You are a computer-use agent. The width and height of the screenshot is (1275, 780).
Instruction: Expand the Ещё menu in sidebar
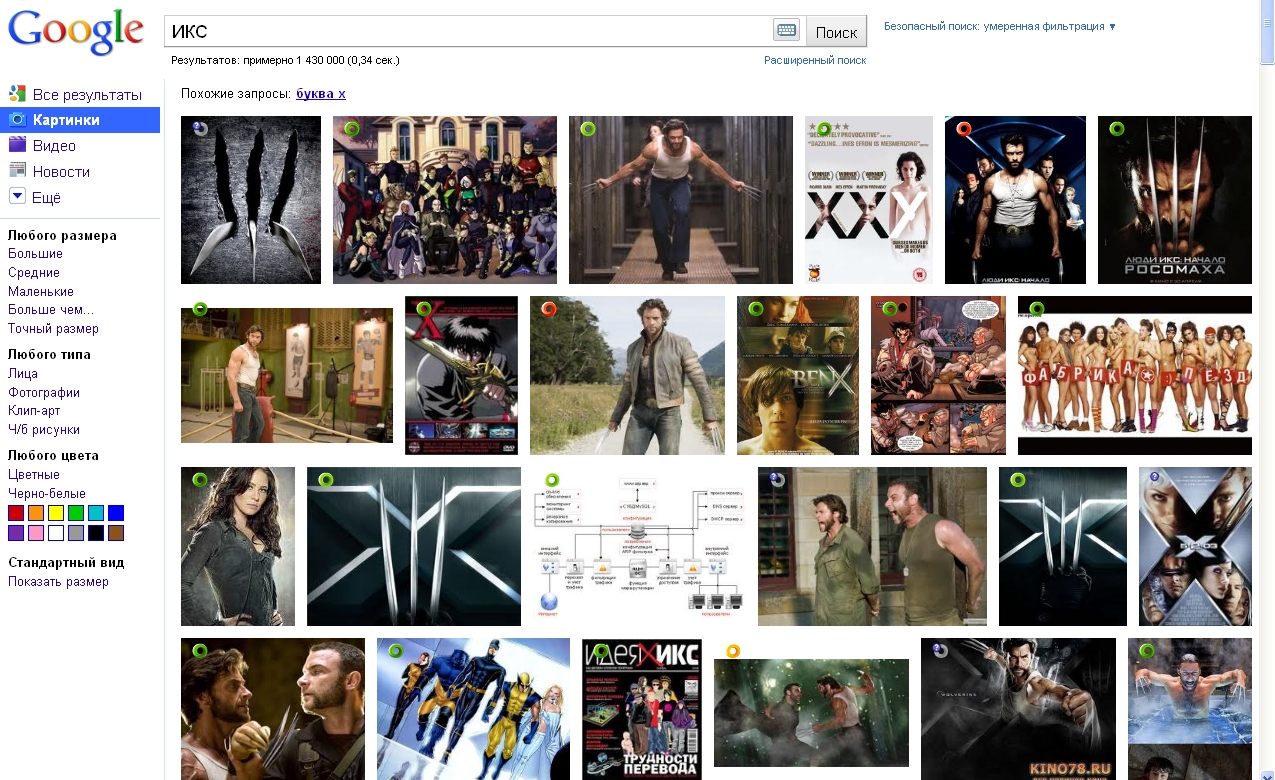tap(46, 197)
